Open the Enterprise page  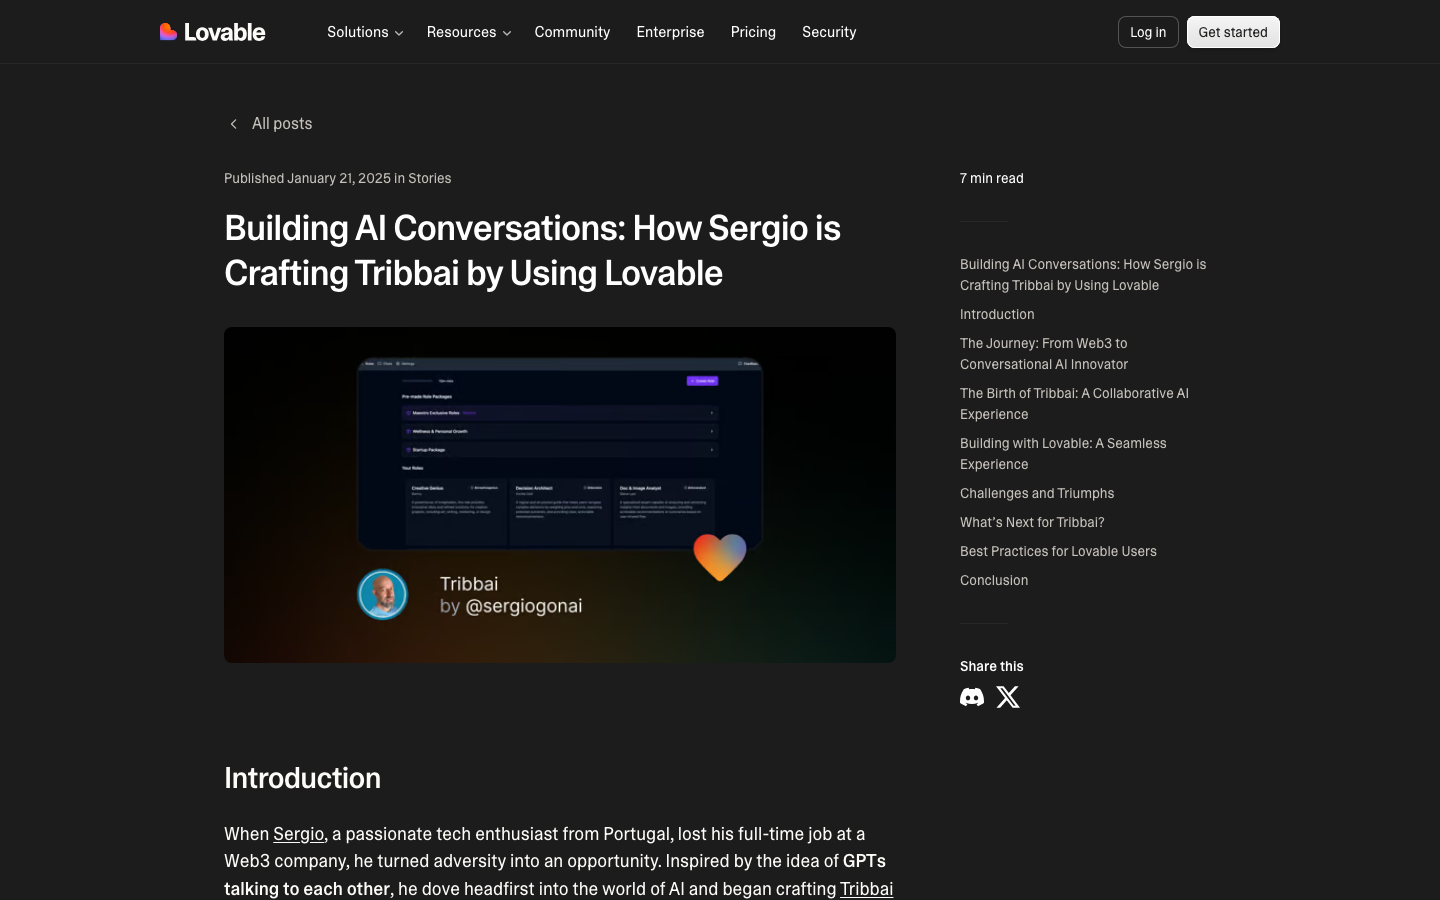[x=670, y=32]
